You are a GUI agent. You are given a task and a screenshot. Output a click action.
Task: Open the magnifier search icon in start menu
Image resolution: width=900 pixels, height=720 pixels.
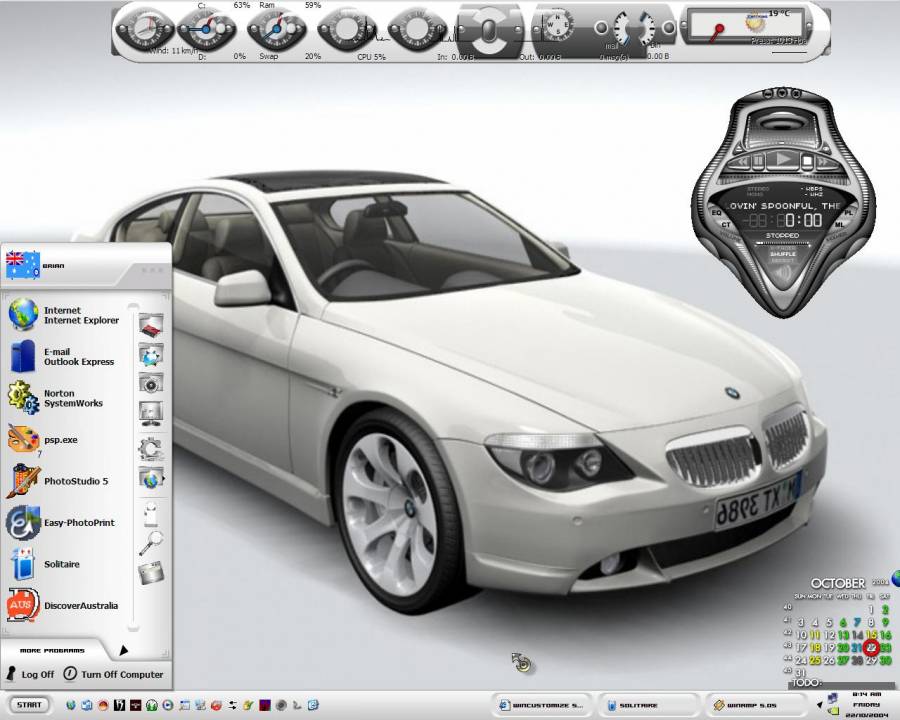pyautogui.click(x=151, y=543)
